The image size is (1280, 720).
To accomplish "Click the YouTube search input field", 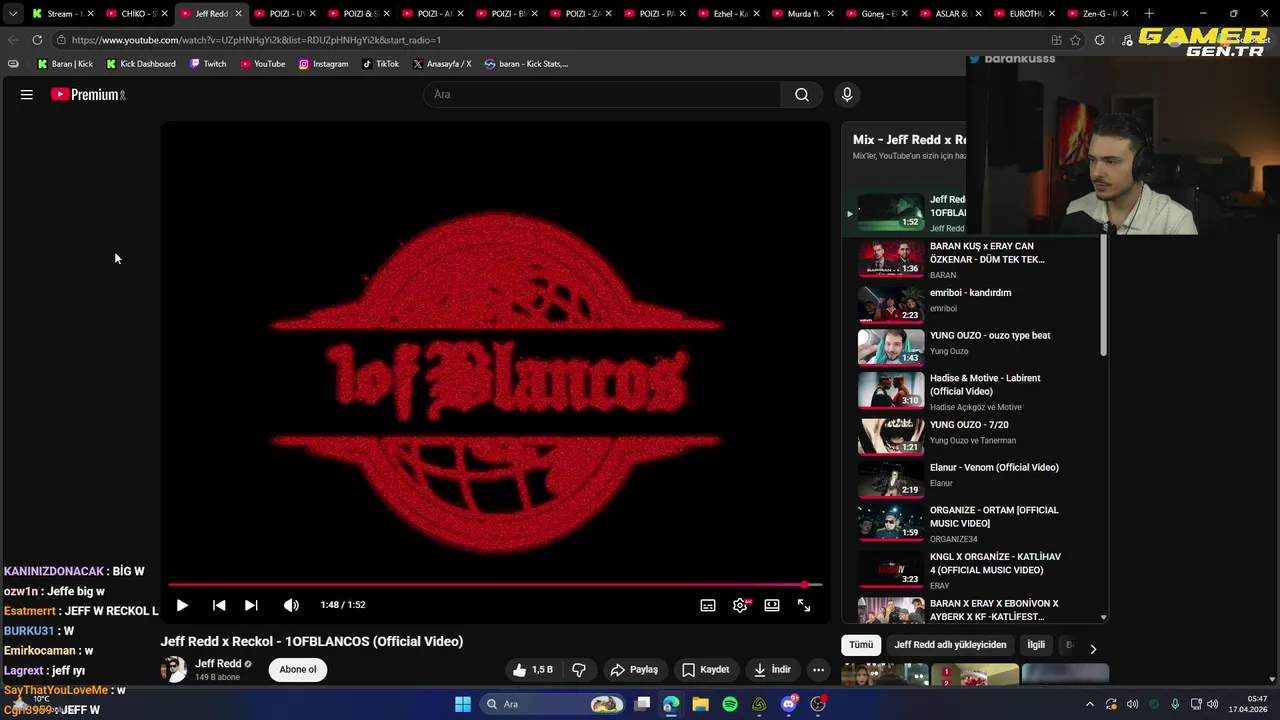I will pyautogui.click(x=602, y=94).
